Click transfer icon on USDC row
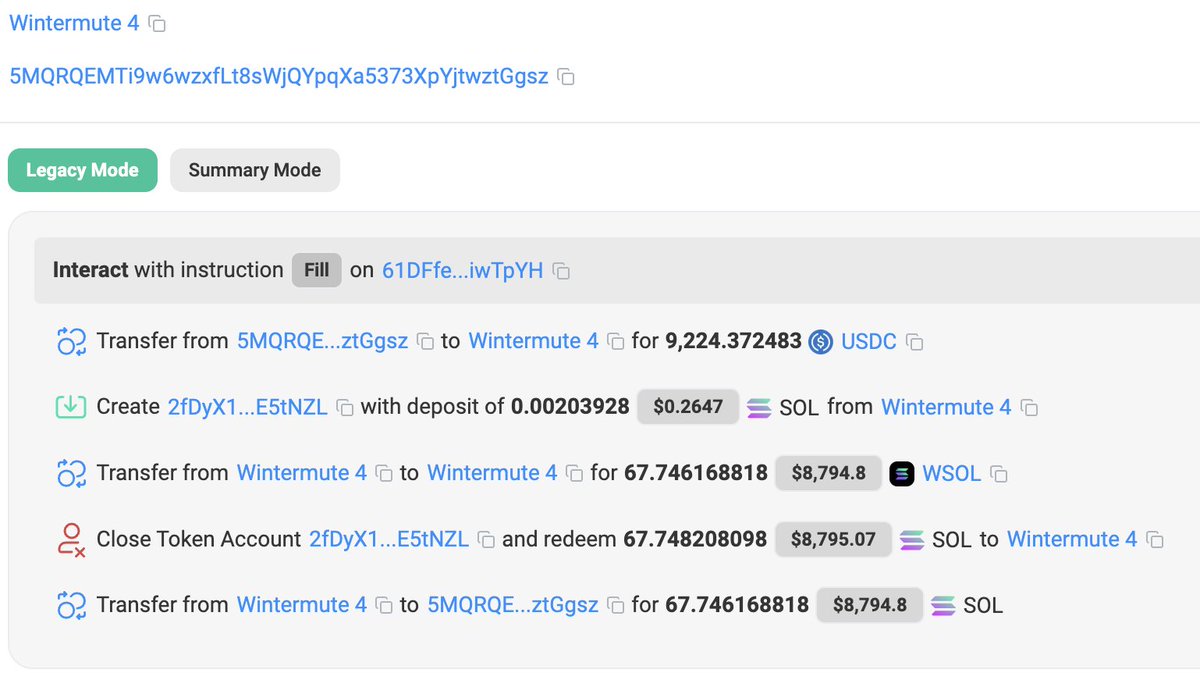1200x673 pixels. pos(71,342)
